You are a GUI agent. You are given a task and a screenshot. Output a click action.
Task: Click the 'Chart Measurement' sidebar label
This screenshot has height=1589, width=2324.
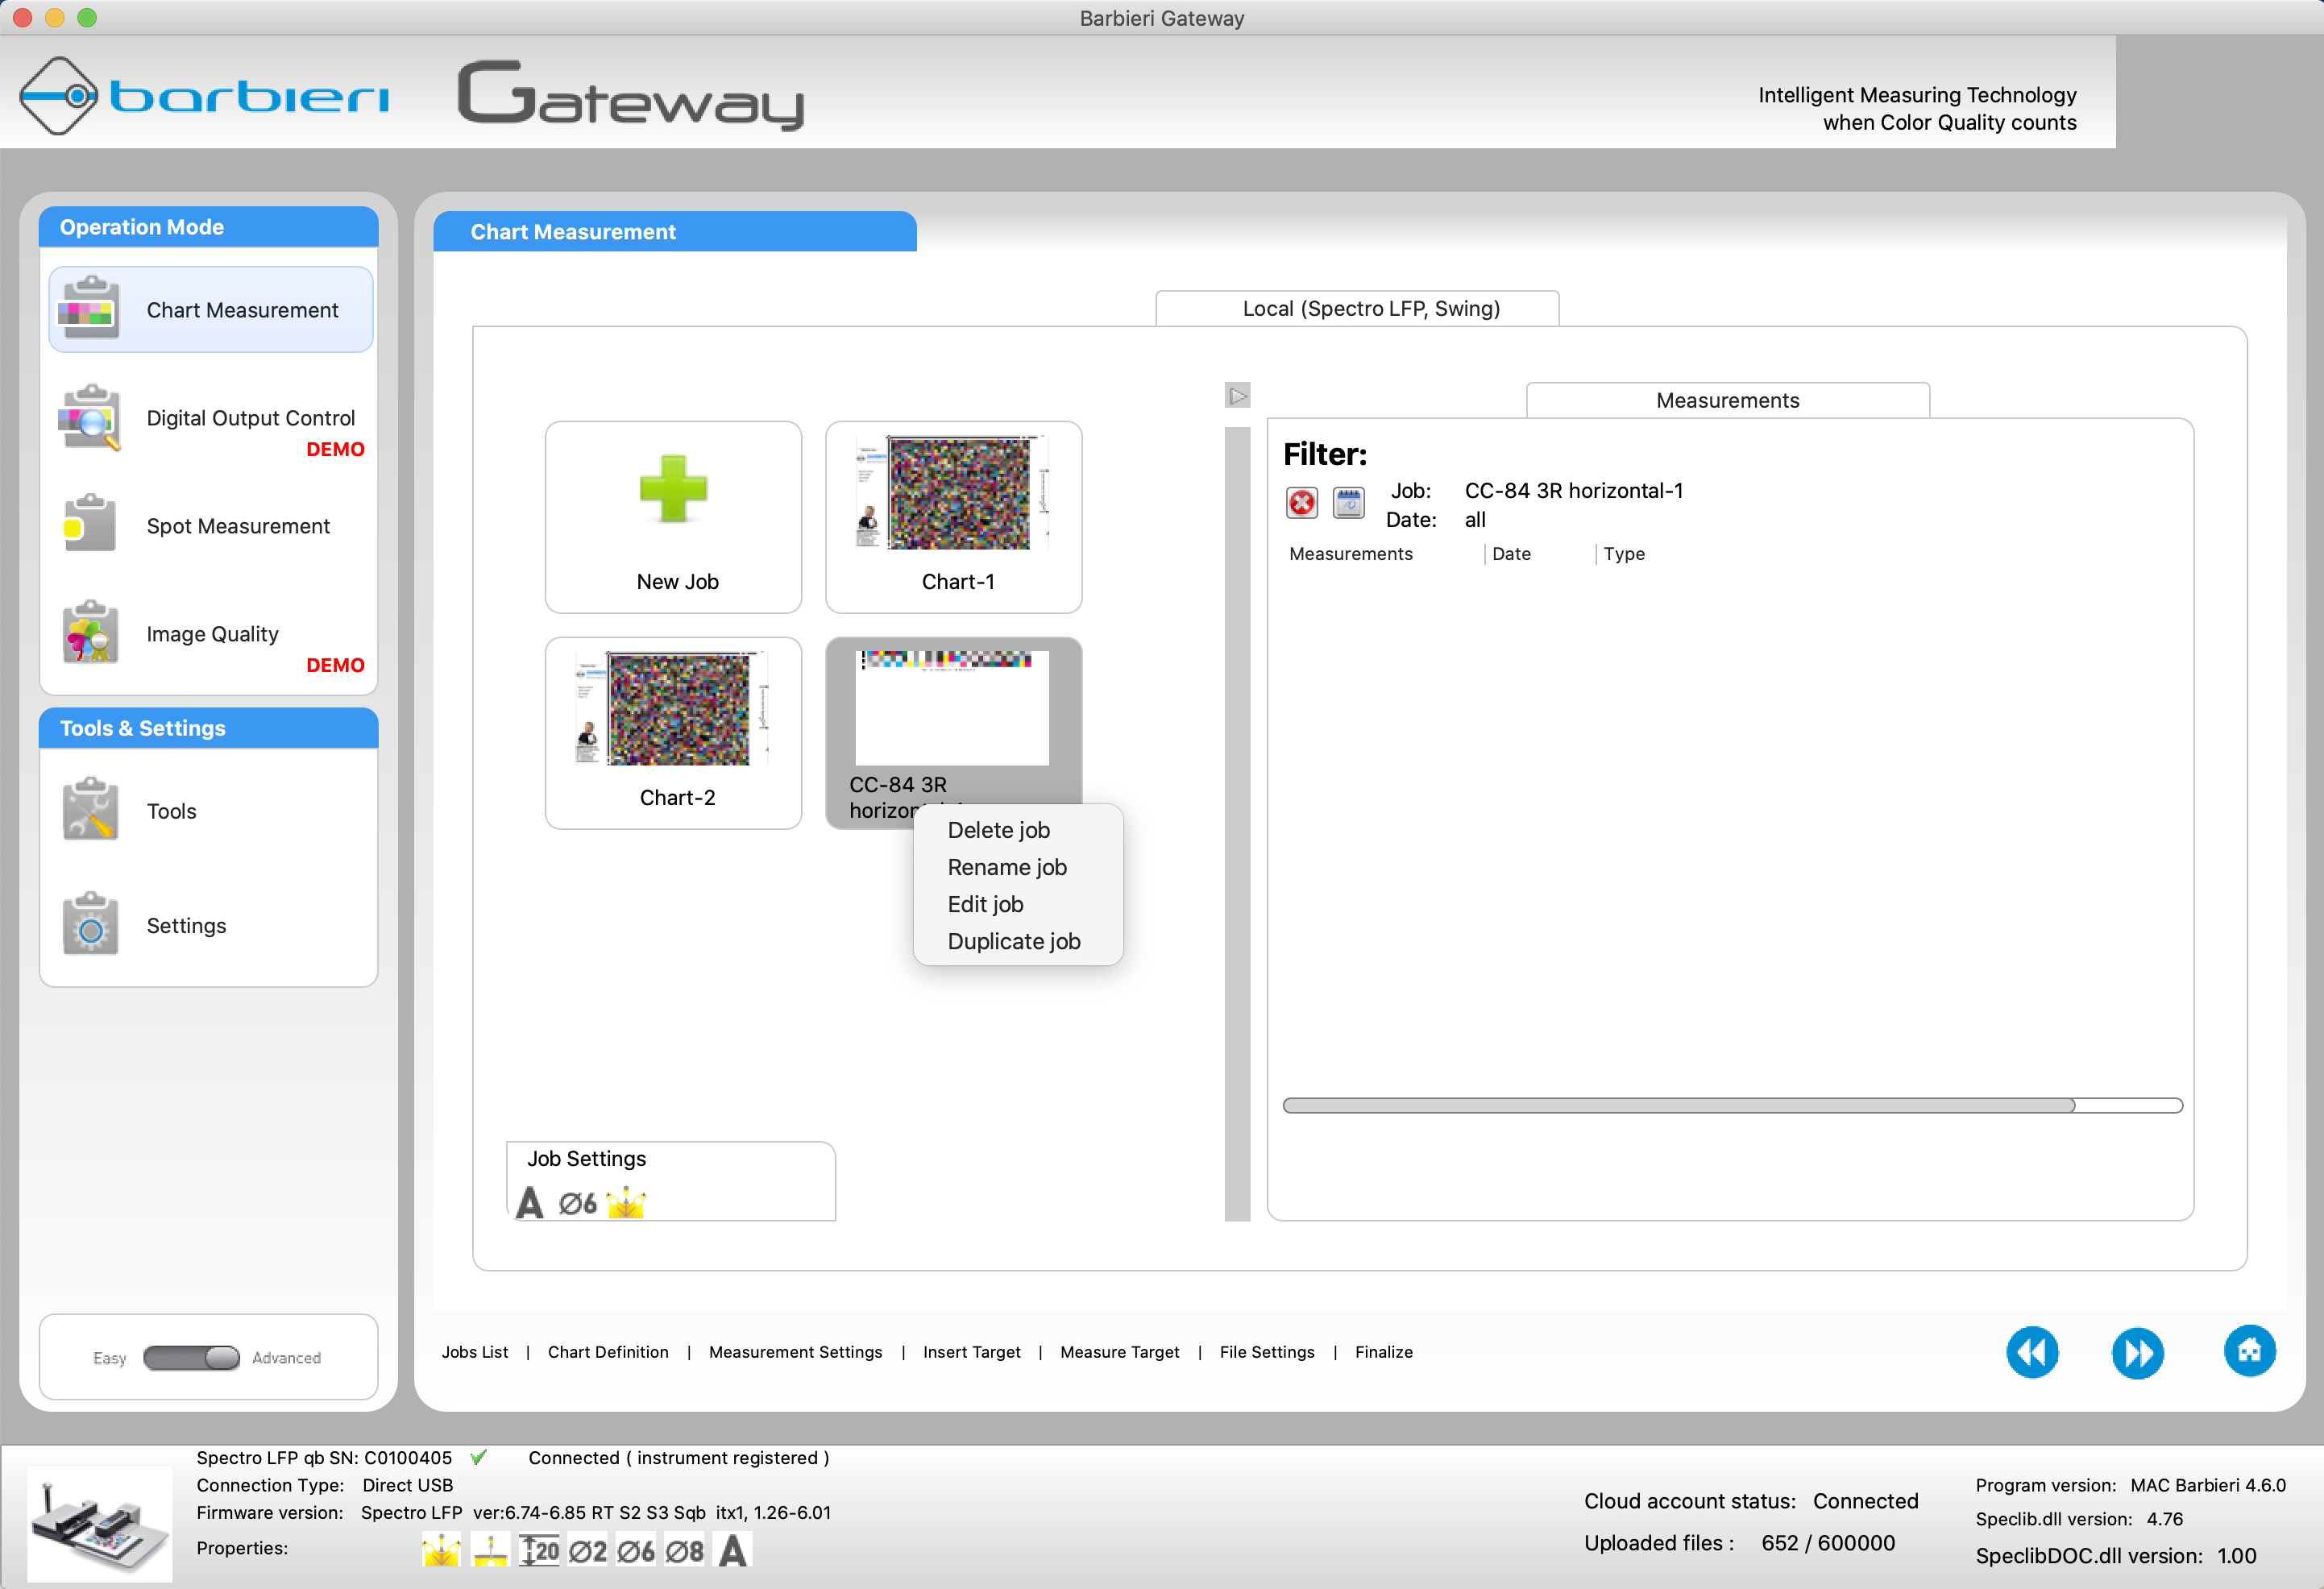click(x=242, y=310)
